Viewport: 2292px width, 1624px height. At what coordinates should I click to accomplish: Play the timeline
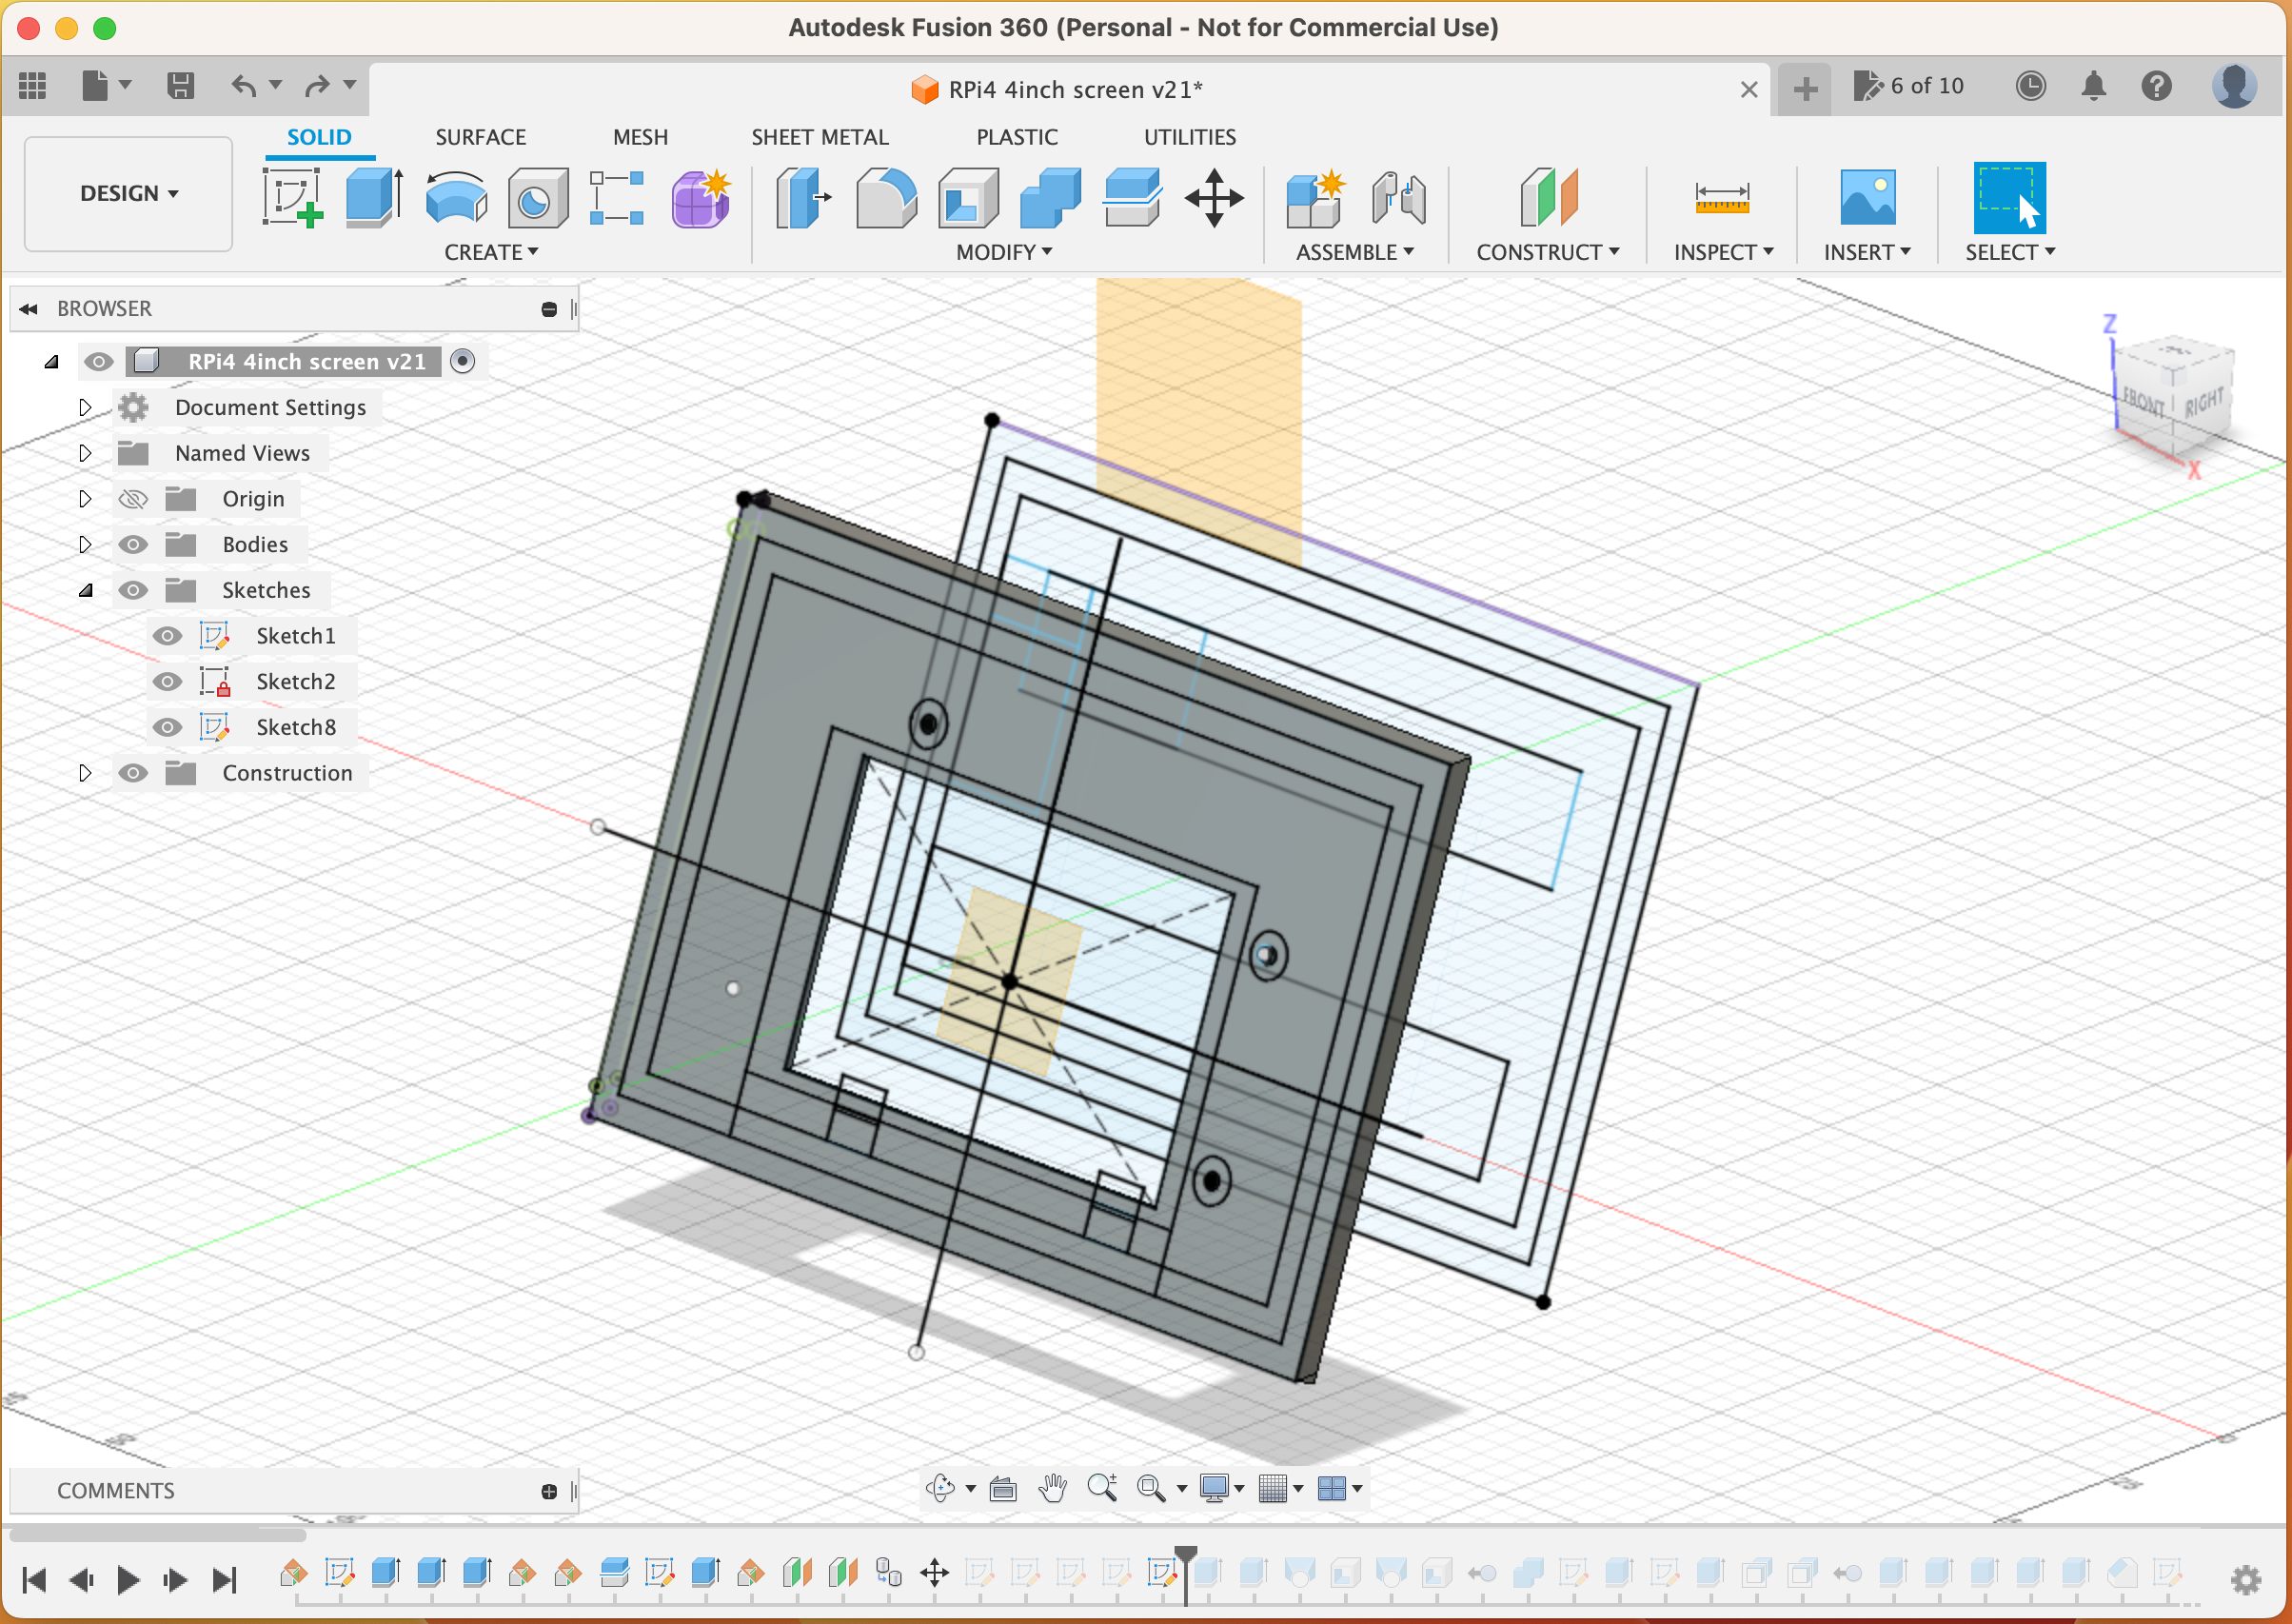(x=128, y=1580)
